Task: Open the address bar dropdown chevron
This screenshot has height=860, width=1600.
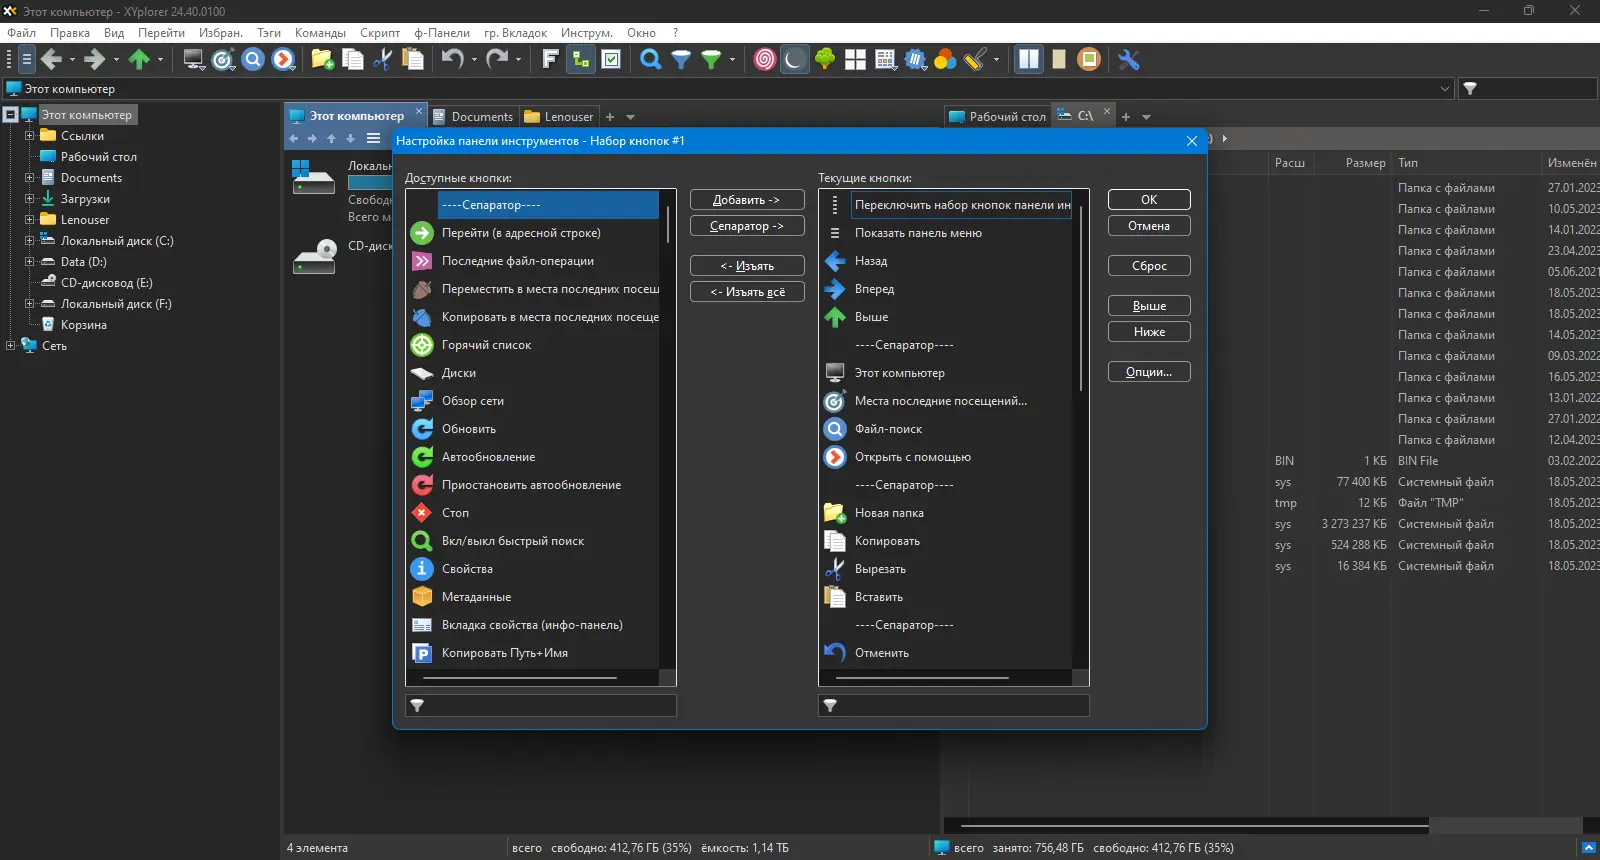Action: pos(1445,89)
